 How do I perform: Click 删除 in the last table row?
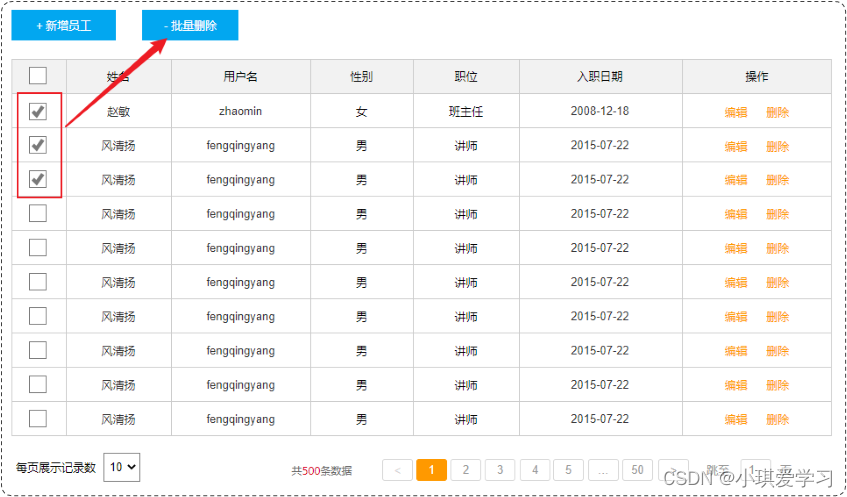pos(777,419)
